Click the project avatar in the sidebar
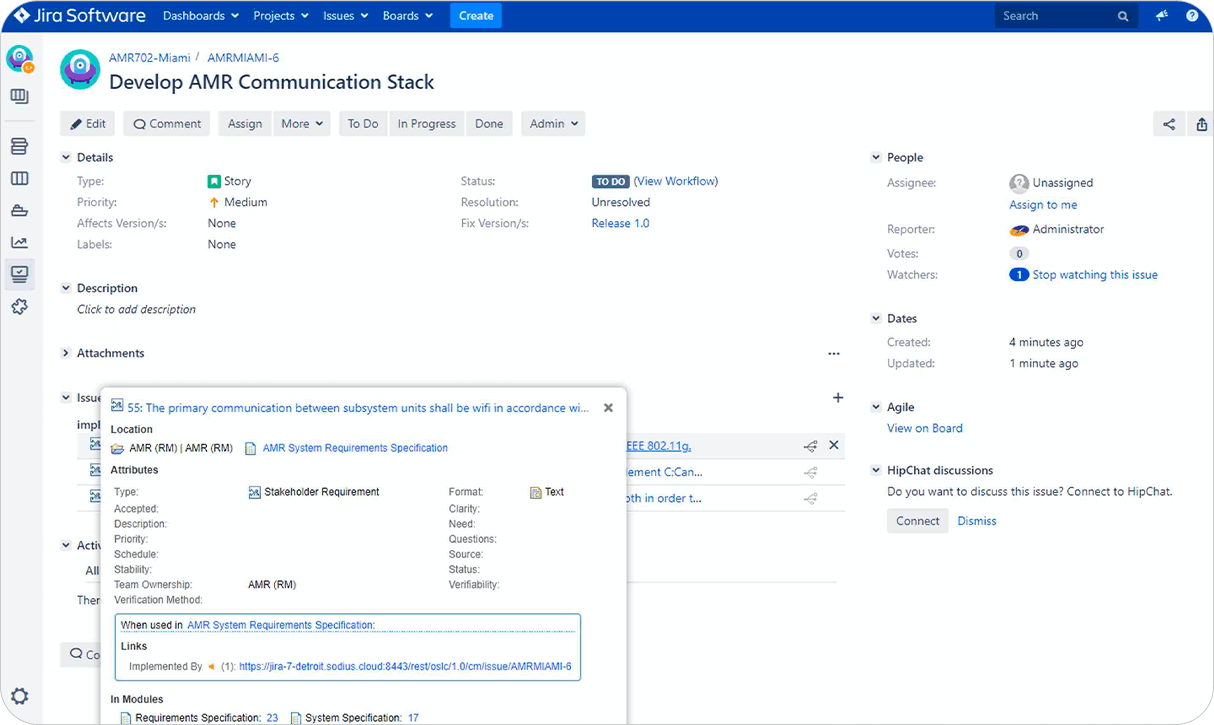Screen dimensions: 1214x725 pyautogui.click(x=20, y=59)
